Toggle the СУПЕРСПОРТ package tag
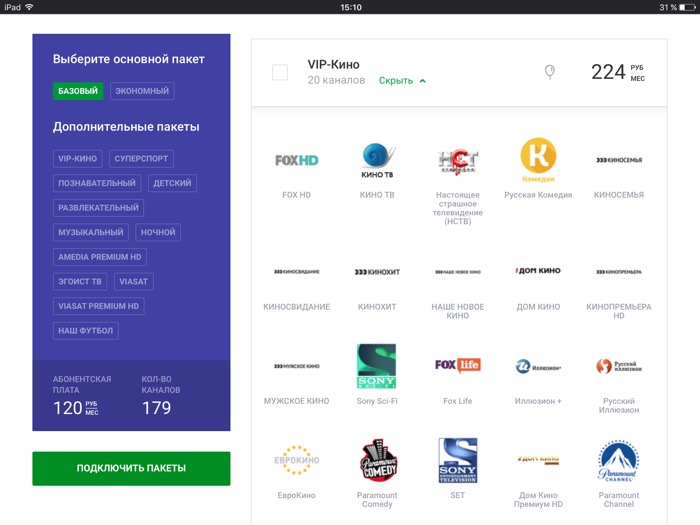The image size is (700, 525). (x=142, y=158)
